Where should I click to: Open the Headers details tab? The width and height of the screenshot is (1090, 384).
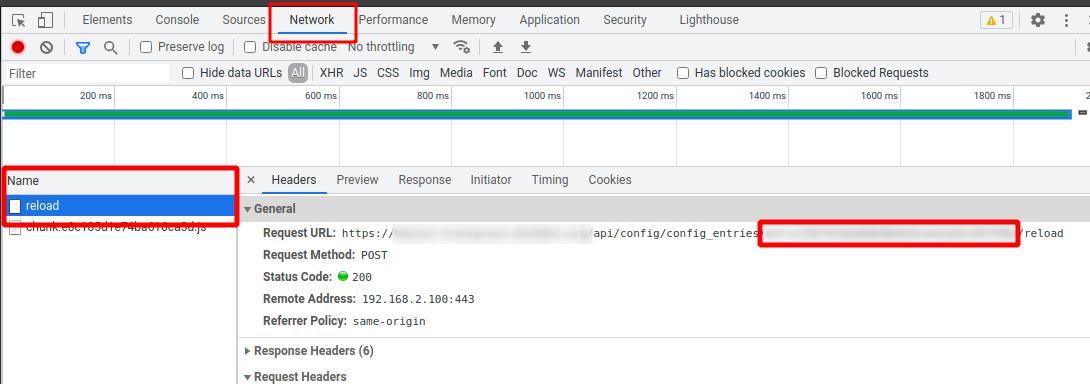tap(293, 179)
